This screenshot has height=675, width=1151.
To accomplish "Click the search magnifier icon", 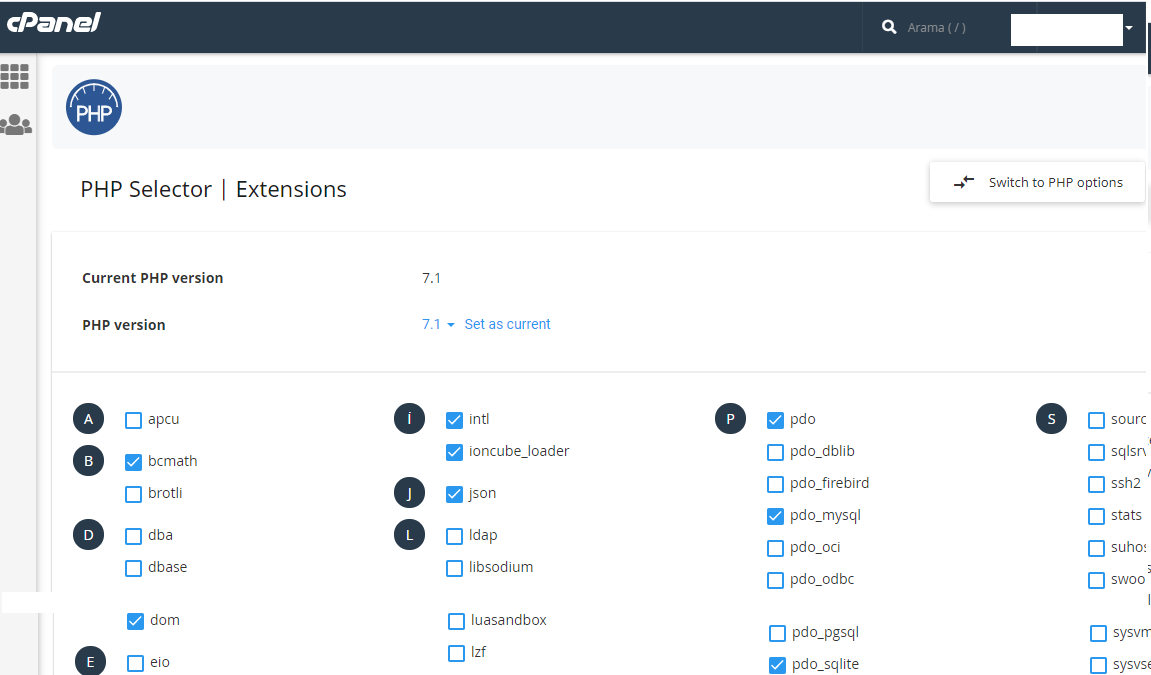I will 889,27.
